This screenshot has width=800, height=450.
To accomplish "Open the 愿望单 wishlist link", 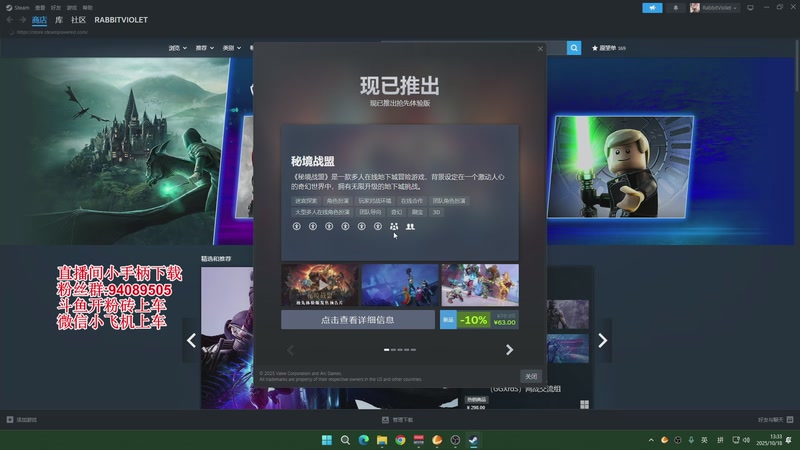I will tap(609, 48).
